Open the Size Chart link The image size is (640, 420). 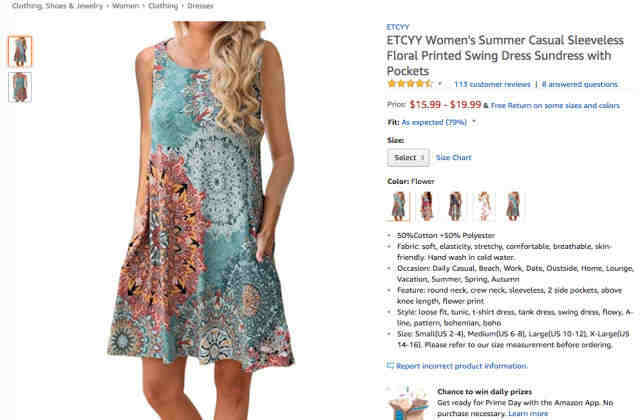pos(453,158)
